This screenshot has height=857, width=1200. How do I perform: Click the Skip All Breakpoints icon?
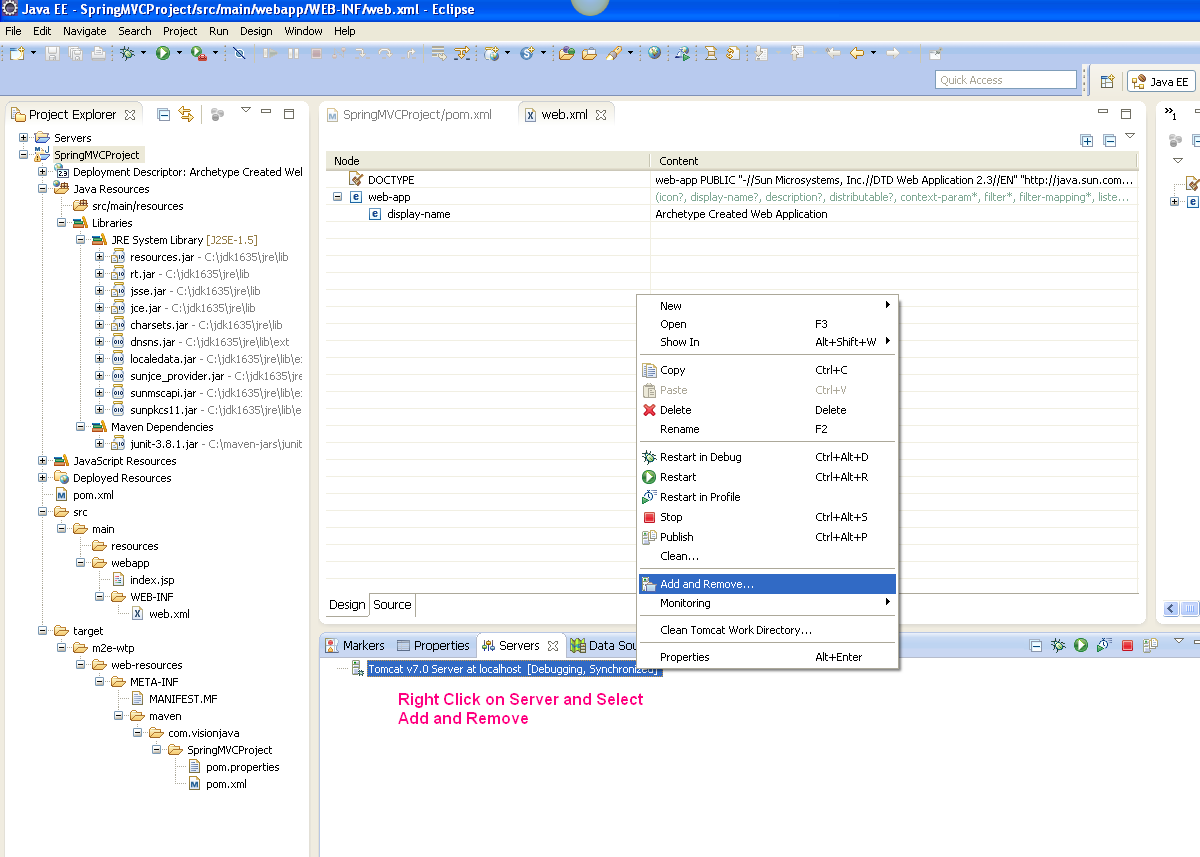point(239,53)
